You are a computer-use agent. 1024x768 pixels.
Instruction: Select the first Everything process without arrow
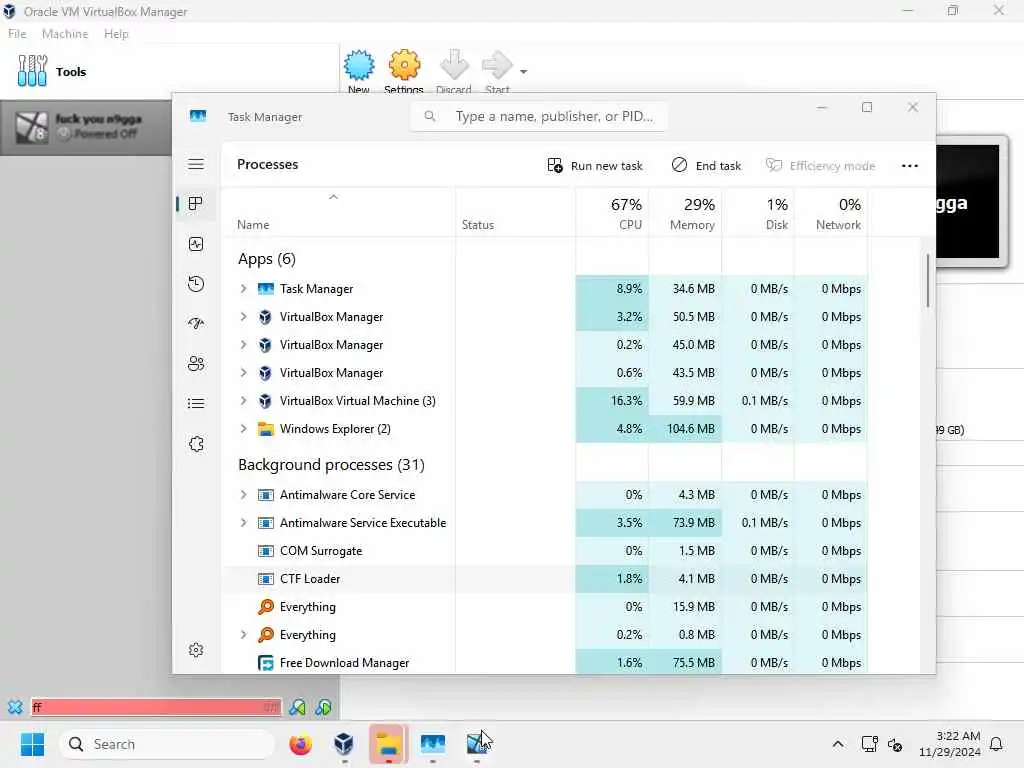545,607
